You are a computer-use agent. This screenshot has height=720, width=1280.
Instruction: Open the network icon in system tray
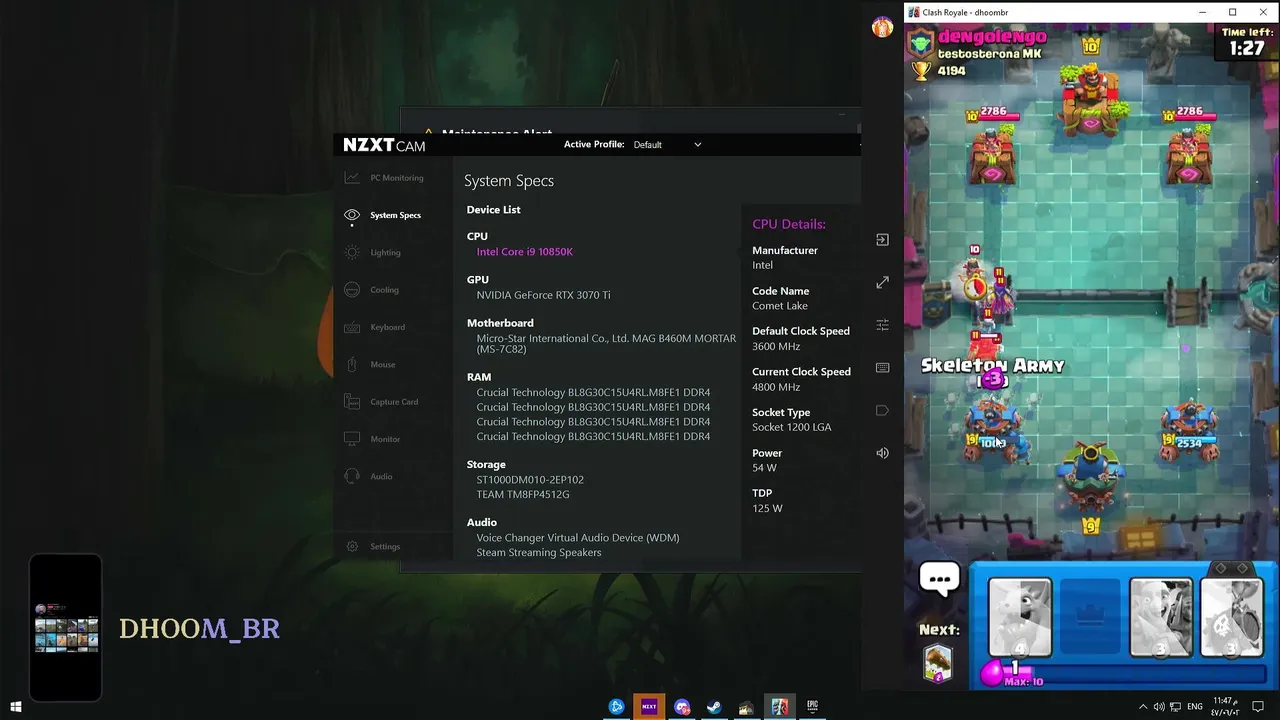coord(1175,707)
